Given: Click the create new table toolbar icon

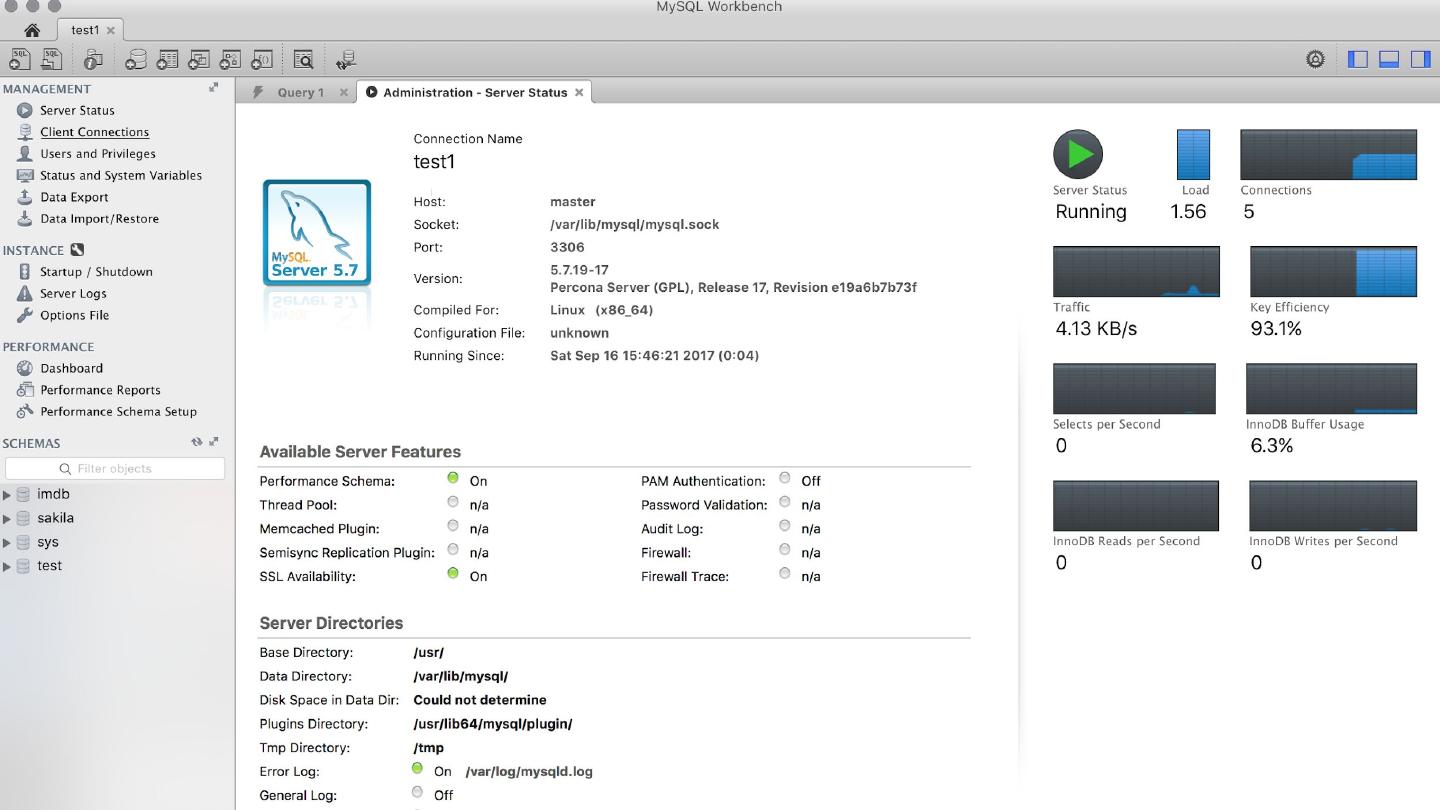Looking at the screenshot, I should click(167, 60).
